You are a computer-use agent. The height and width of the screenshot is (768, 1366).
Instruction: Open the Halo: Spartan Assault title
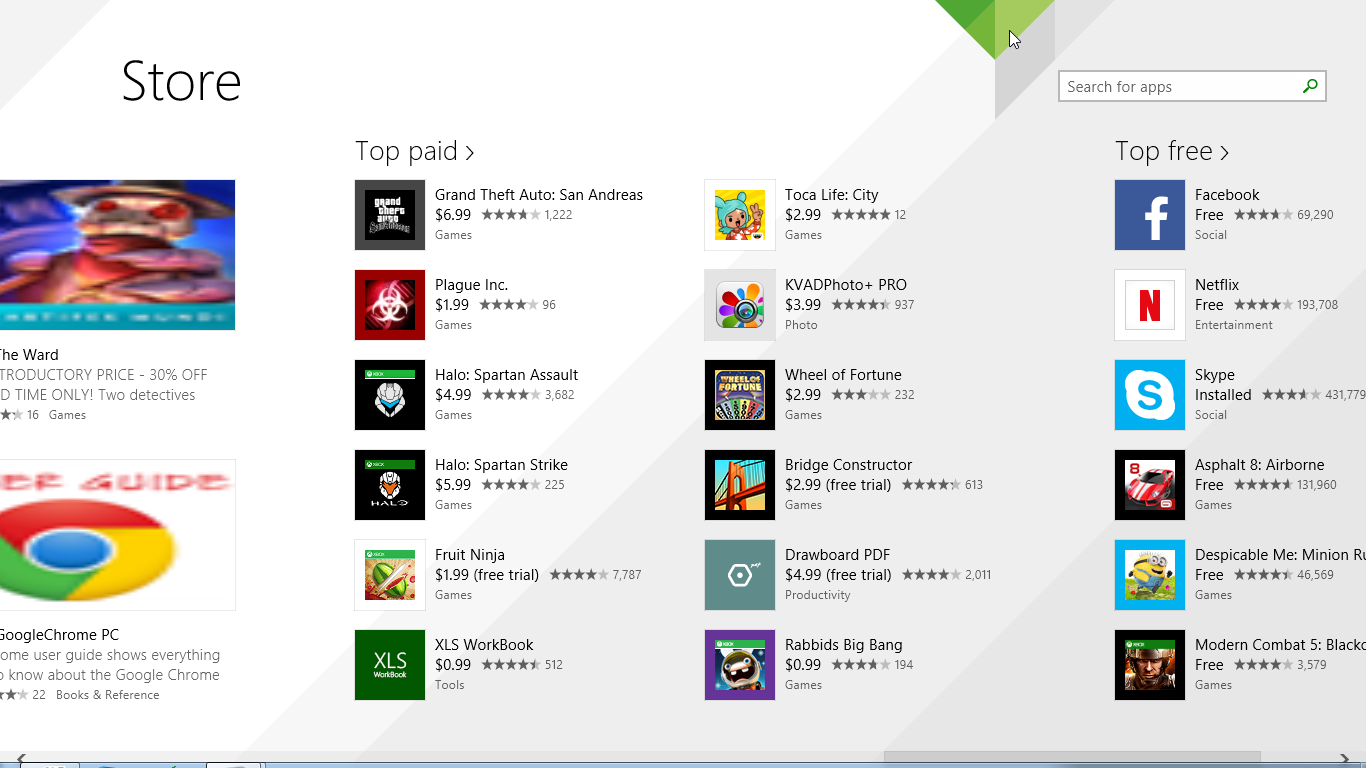click(506, 375)
